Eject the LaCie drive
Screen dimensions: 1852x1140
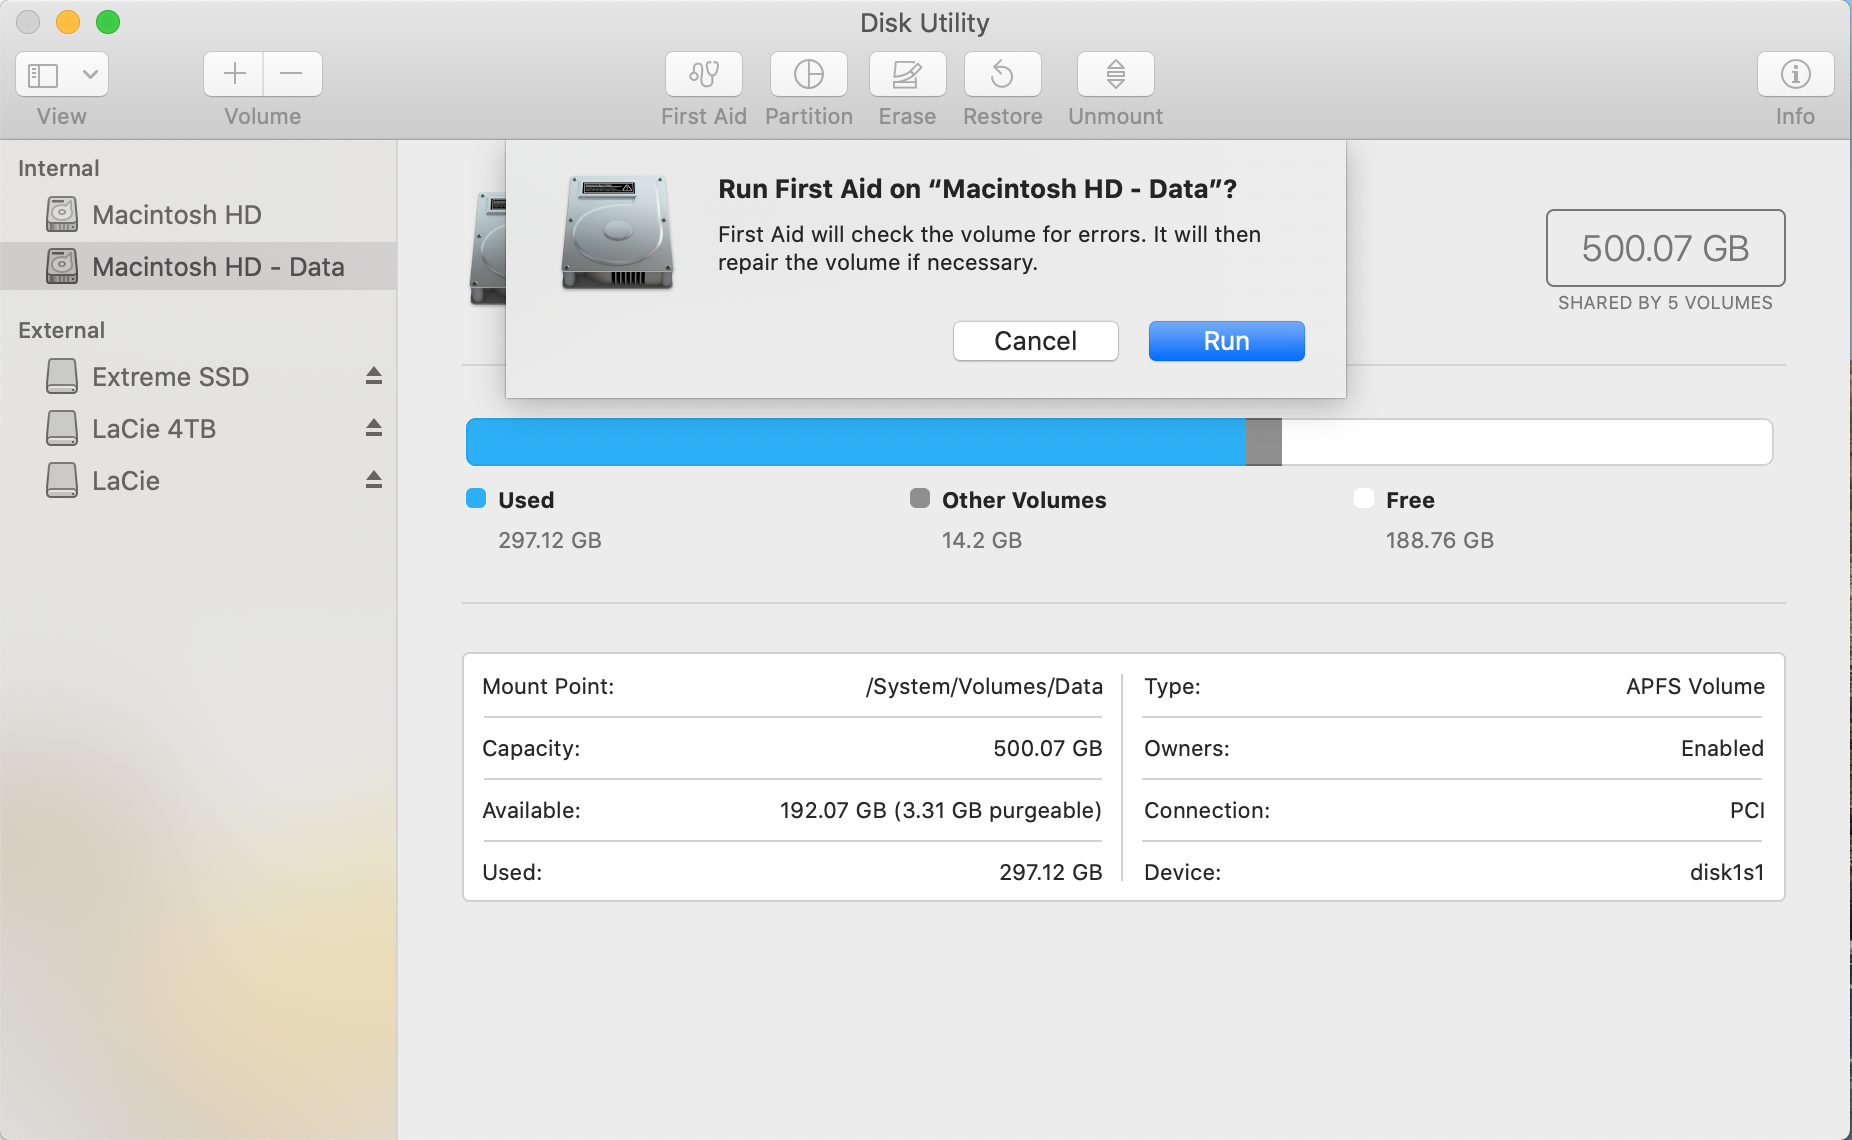pyautogui.click(x=373, y=480)
